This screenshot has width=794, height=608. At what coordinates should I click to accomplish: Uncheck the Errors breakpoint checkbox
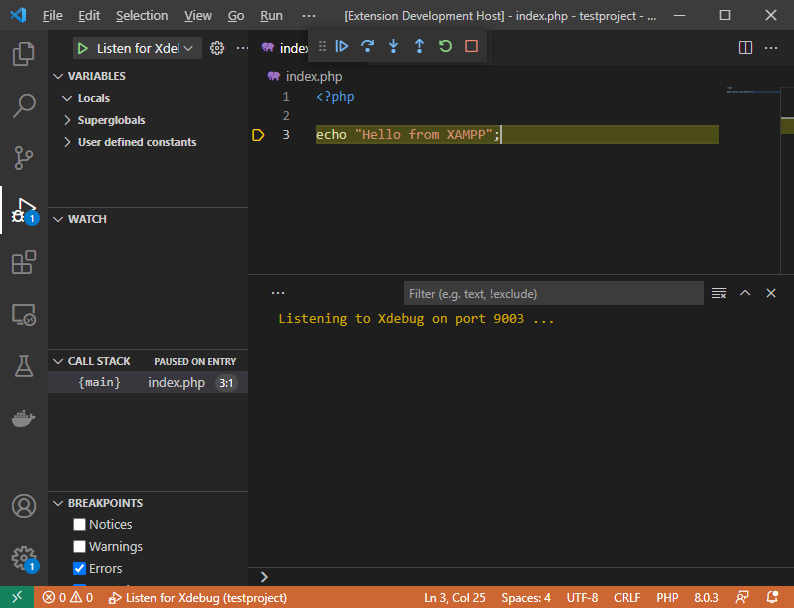(x=80, y=569)
